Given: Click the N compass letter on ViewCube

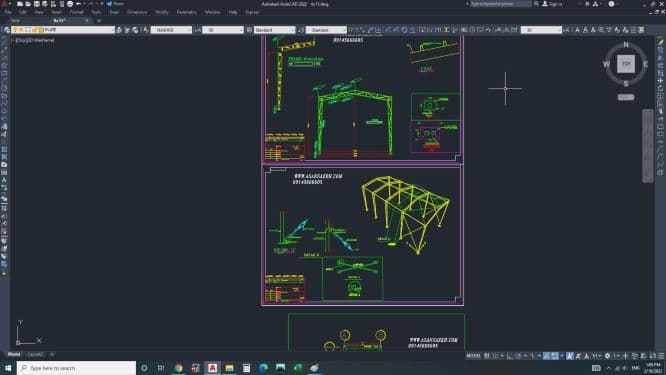Looking at the screenshot, I should [626, 45].
